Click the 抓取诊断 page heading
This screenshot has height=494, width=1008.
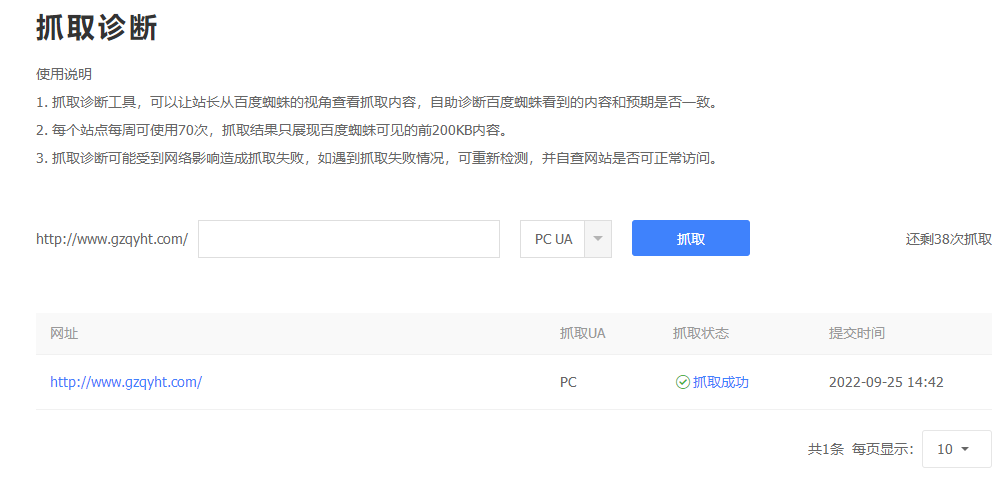97,28
